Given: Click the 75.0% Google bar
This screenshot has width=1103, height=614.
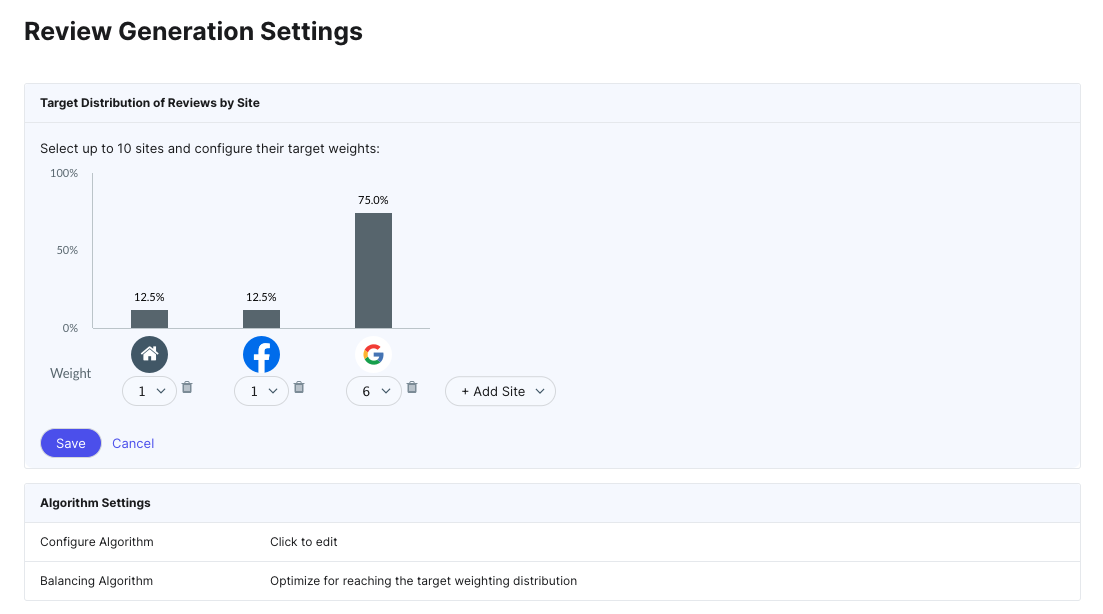Looking at the screenshot, I should (373, 270).
